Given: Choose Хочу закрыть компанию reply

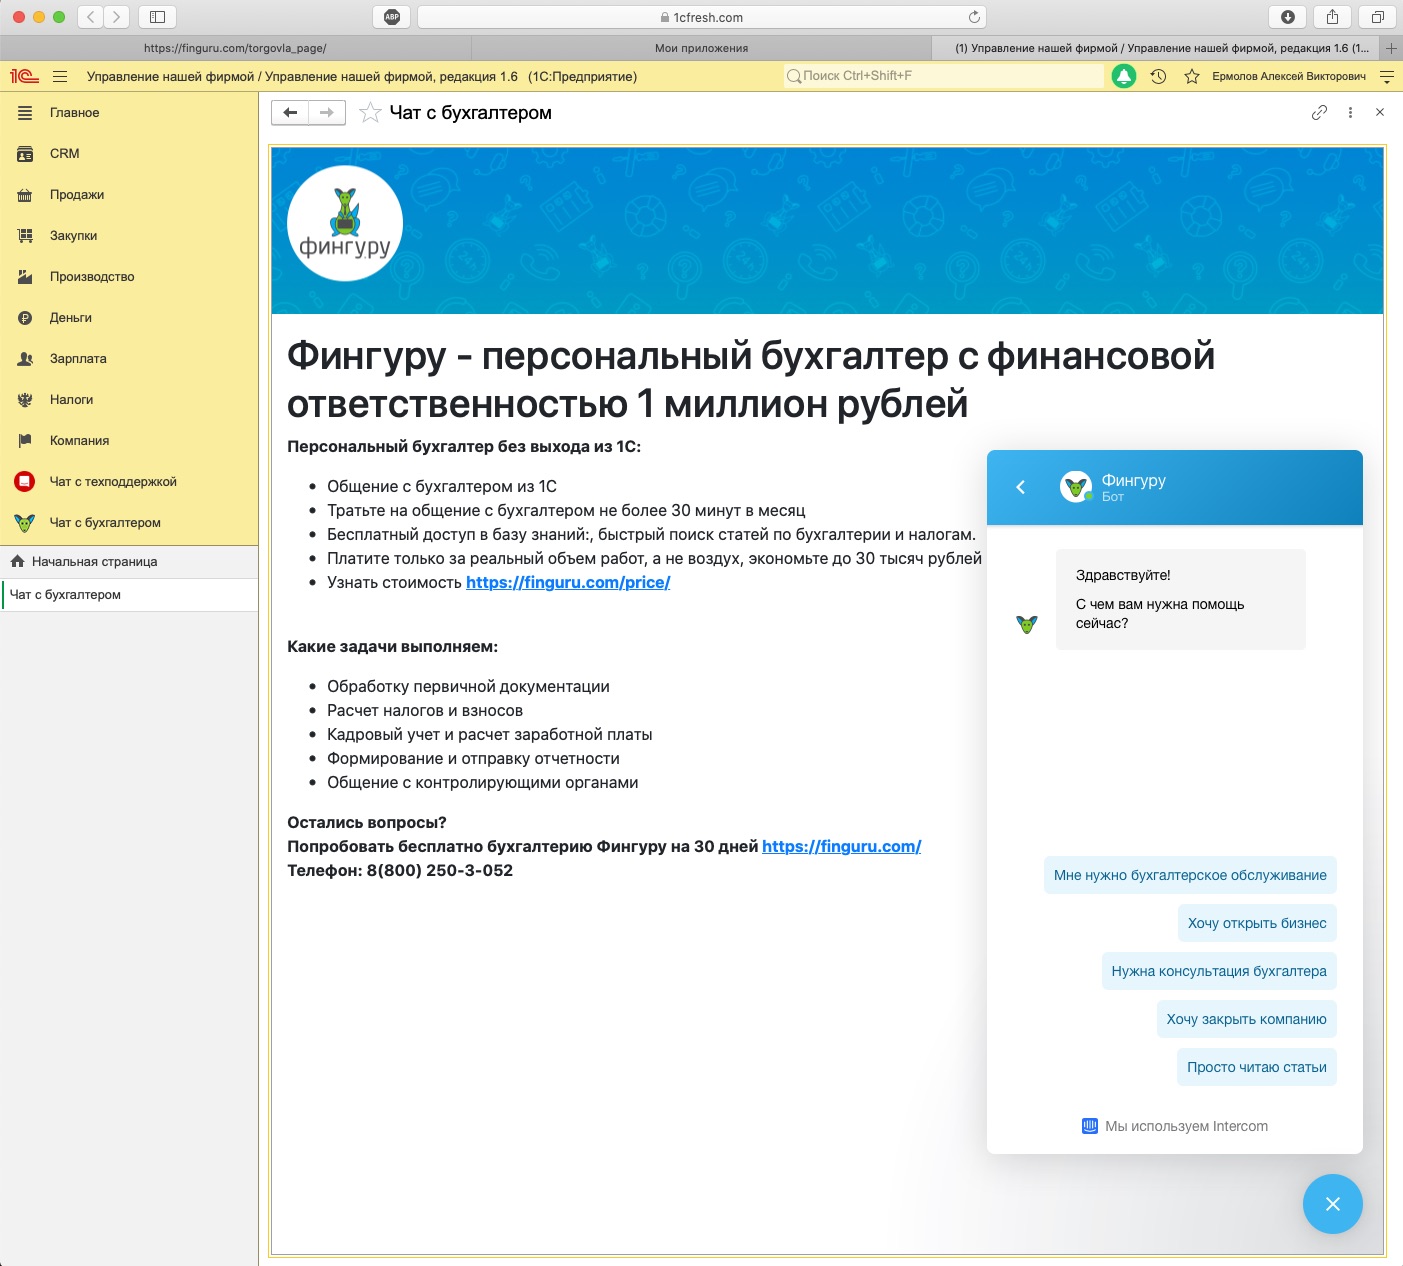Looking at the screenshot, I should (1246, 1020).
